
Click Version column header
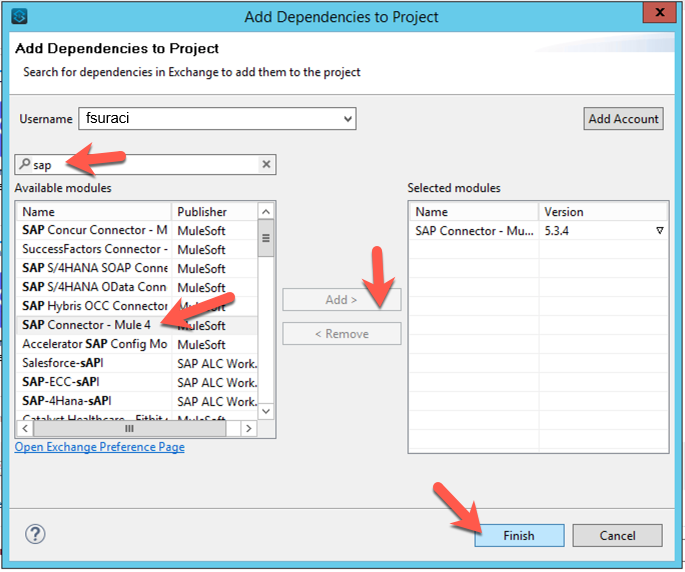pos(603,212)
